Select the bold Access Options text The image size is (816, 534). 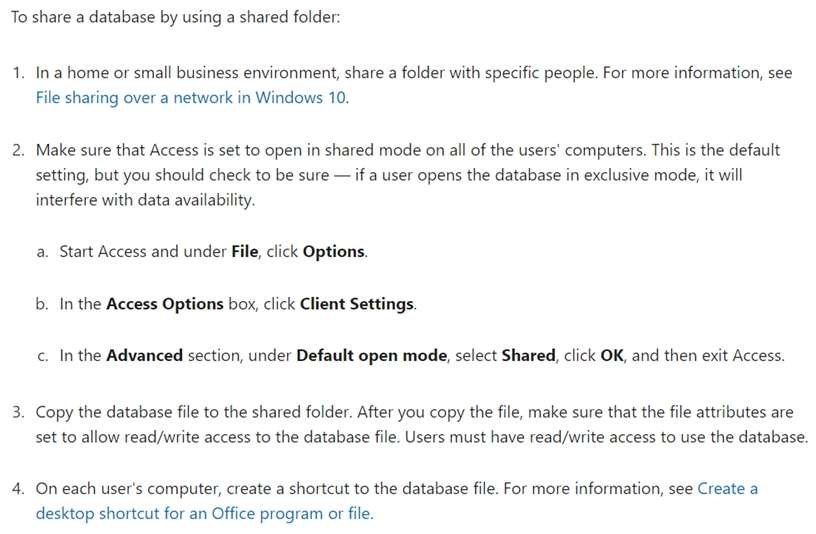pyautogui.click(x=164, y=303)
